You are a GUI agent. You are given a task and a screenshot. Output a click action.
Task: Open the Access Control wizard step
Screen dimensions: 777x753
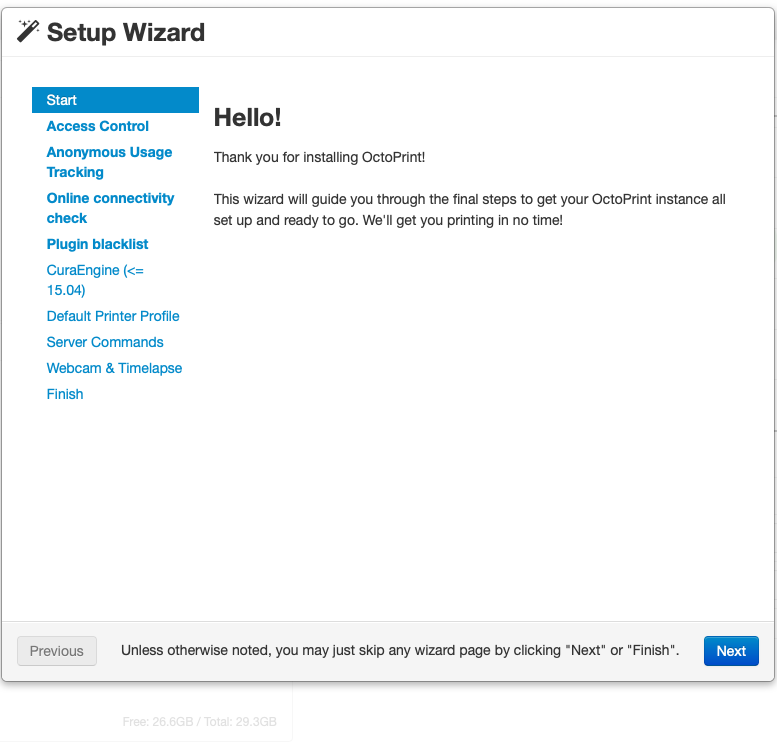point(98,126)
